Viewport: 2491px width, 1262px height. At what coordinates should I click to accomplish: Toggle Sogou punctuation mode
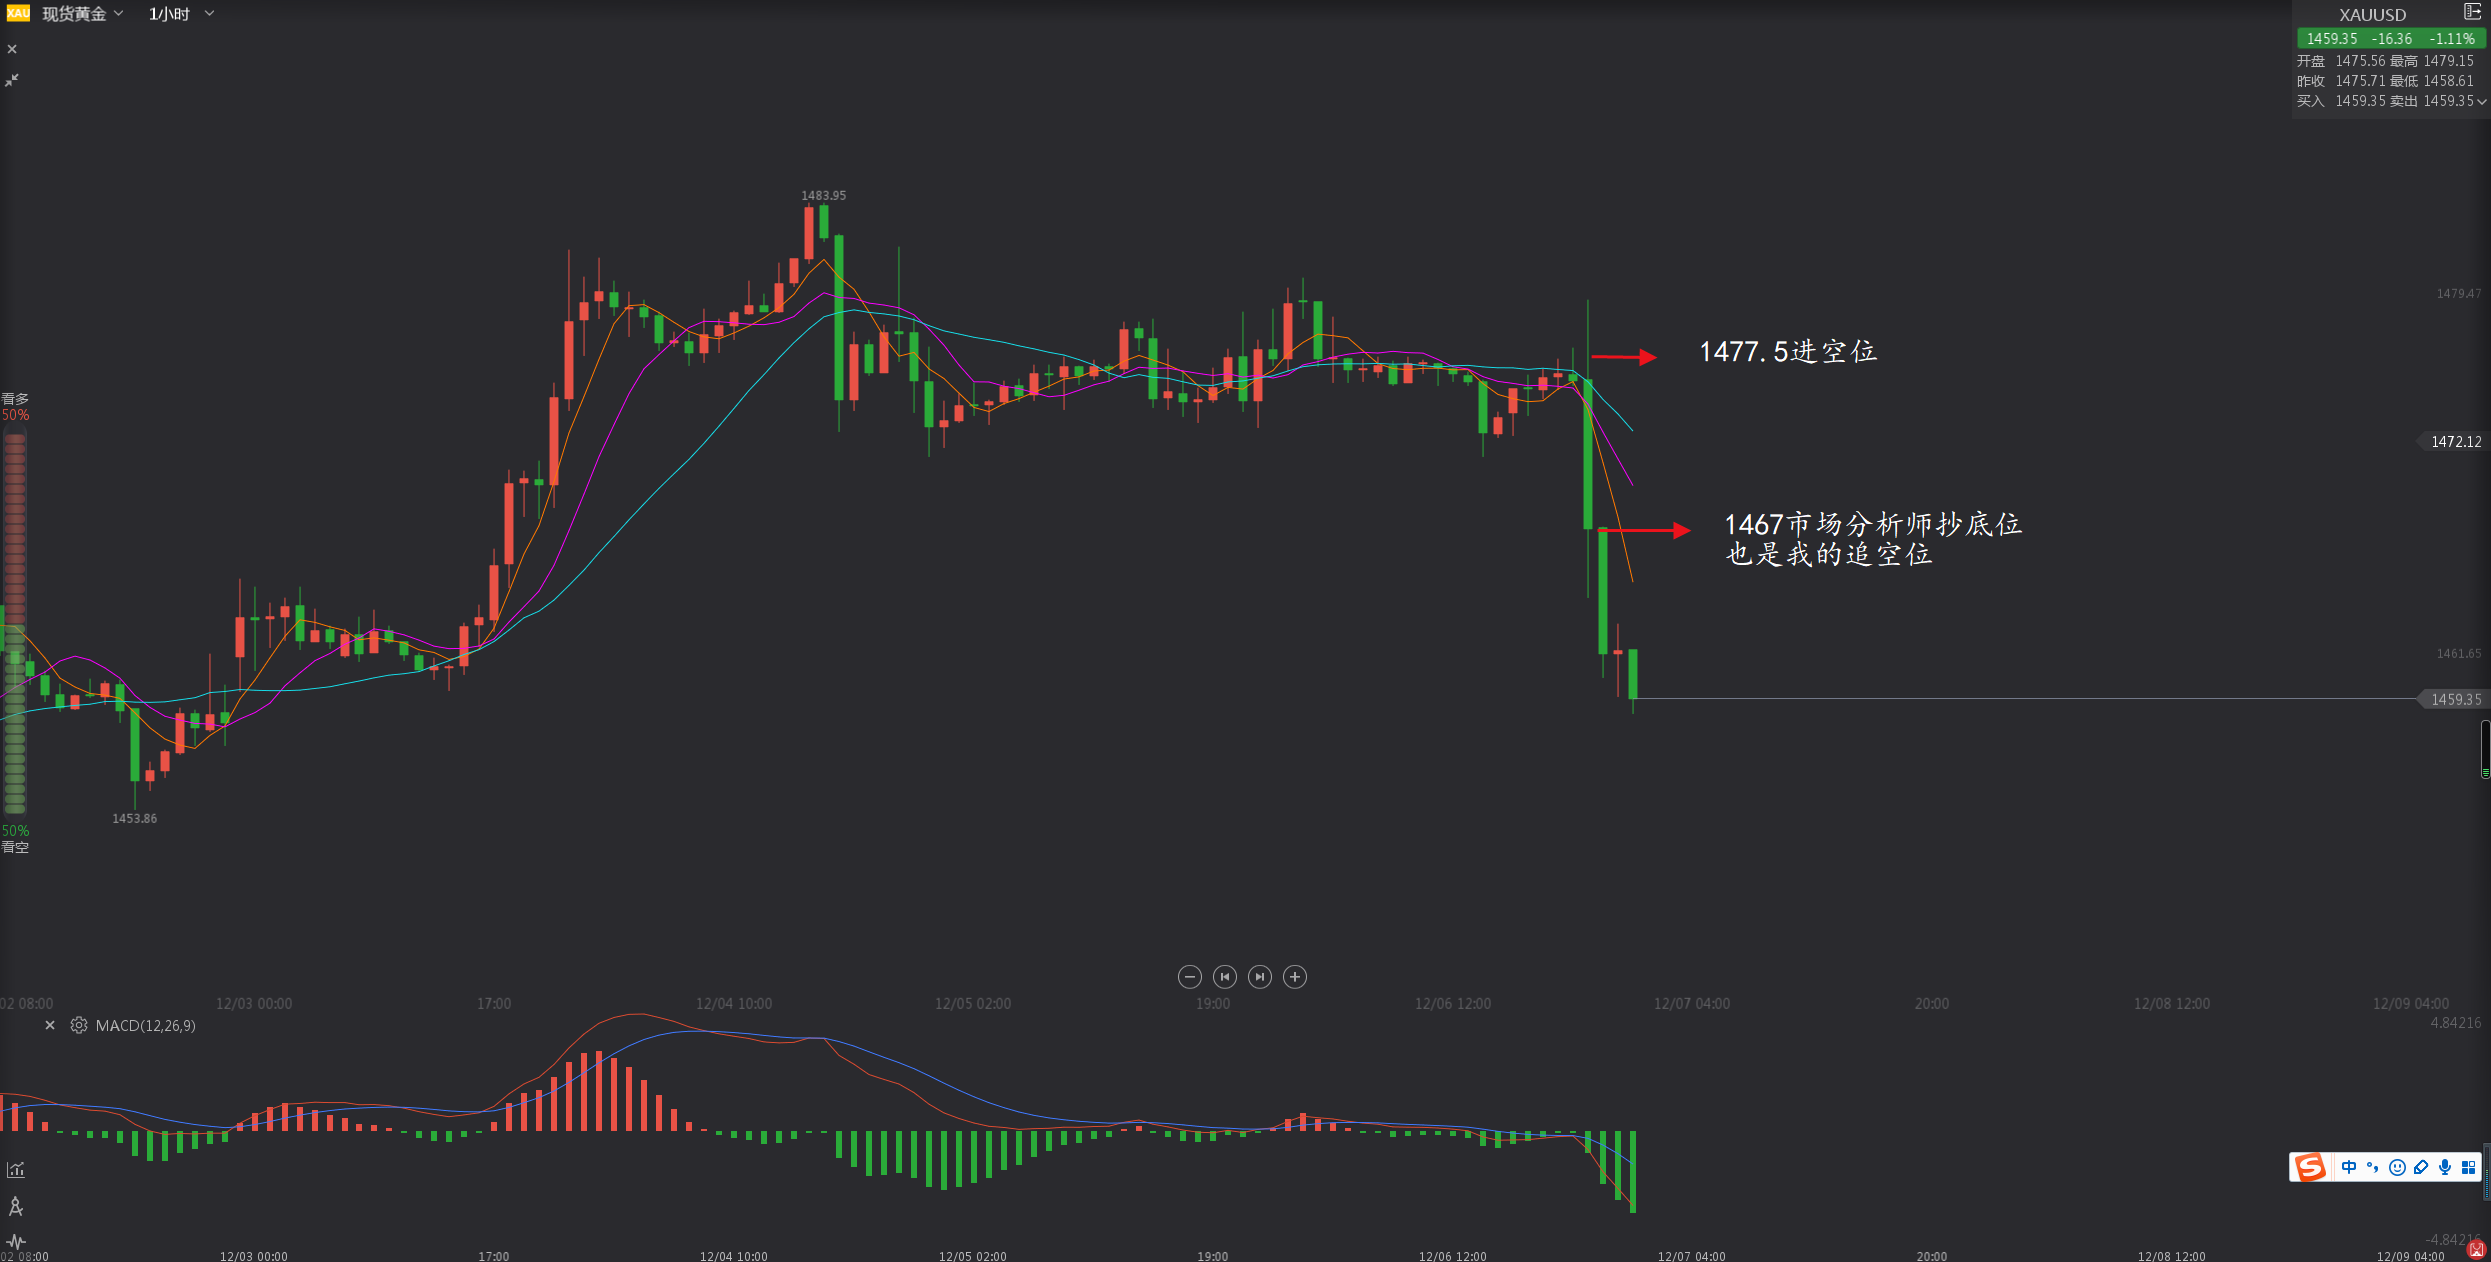click(x=2373, y=1167)
